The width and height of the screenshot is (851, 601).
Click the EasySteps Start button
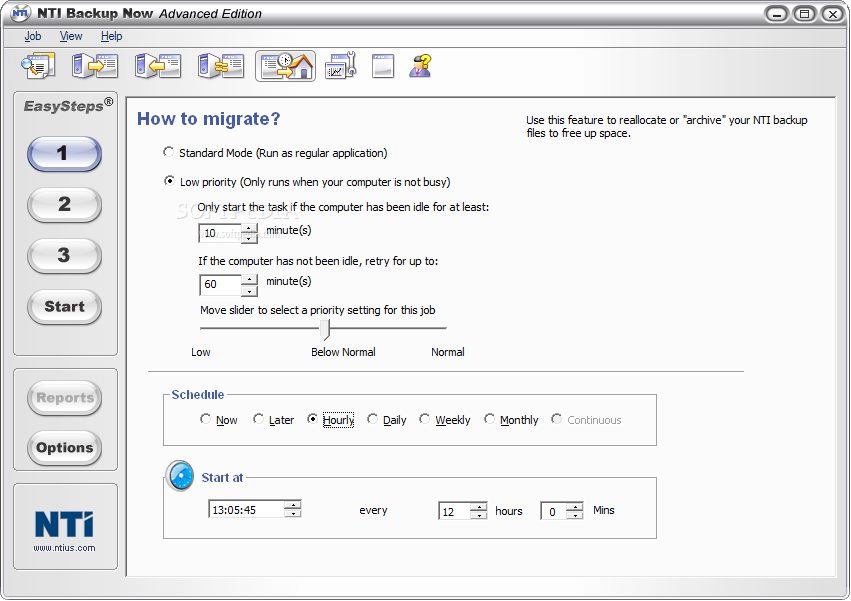64,307
